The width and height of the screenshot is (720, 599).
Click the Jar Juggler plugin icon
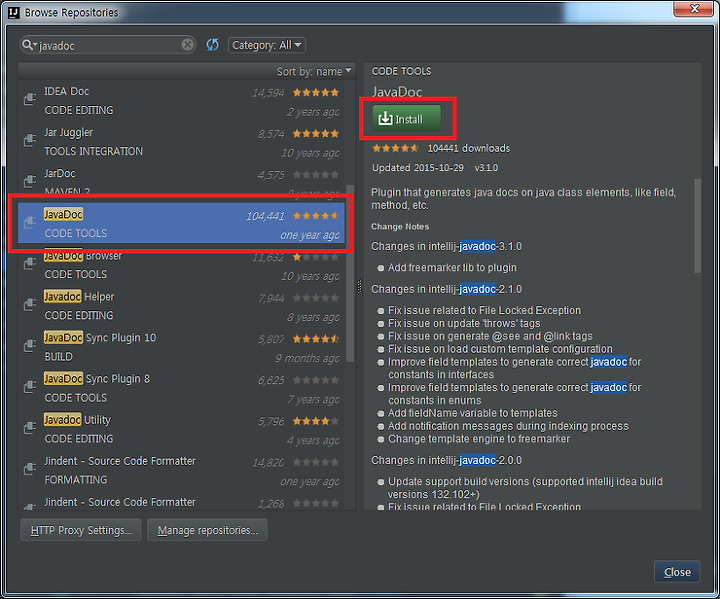click(x=29, y=140)
